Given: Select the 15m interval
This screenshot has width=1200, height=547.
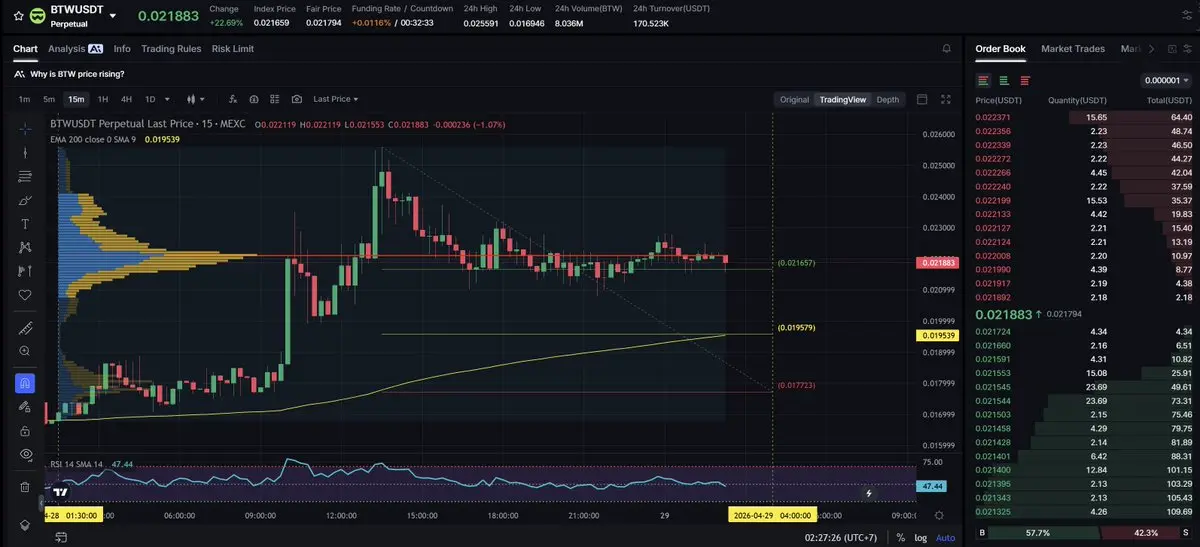Looking at the screenshot, I should pyautogui.click(x=76, y=99).
